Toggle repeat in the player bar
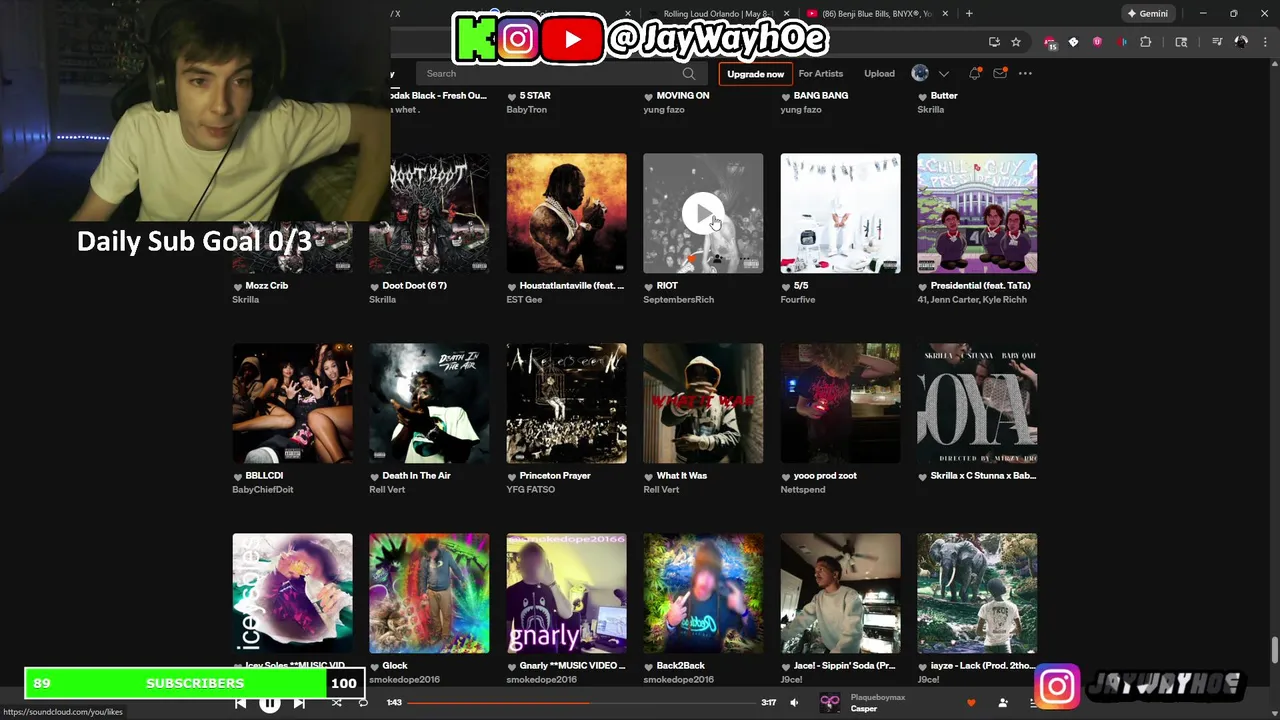This screenshot has width=1280, height=720. coord(363,703)
